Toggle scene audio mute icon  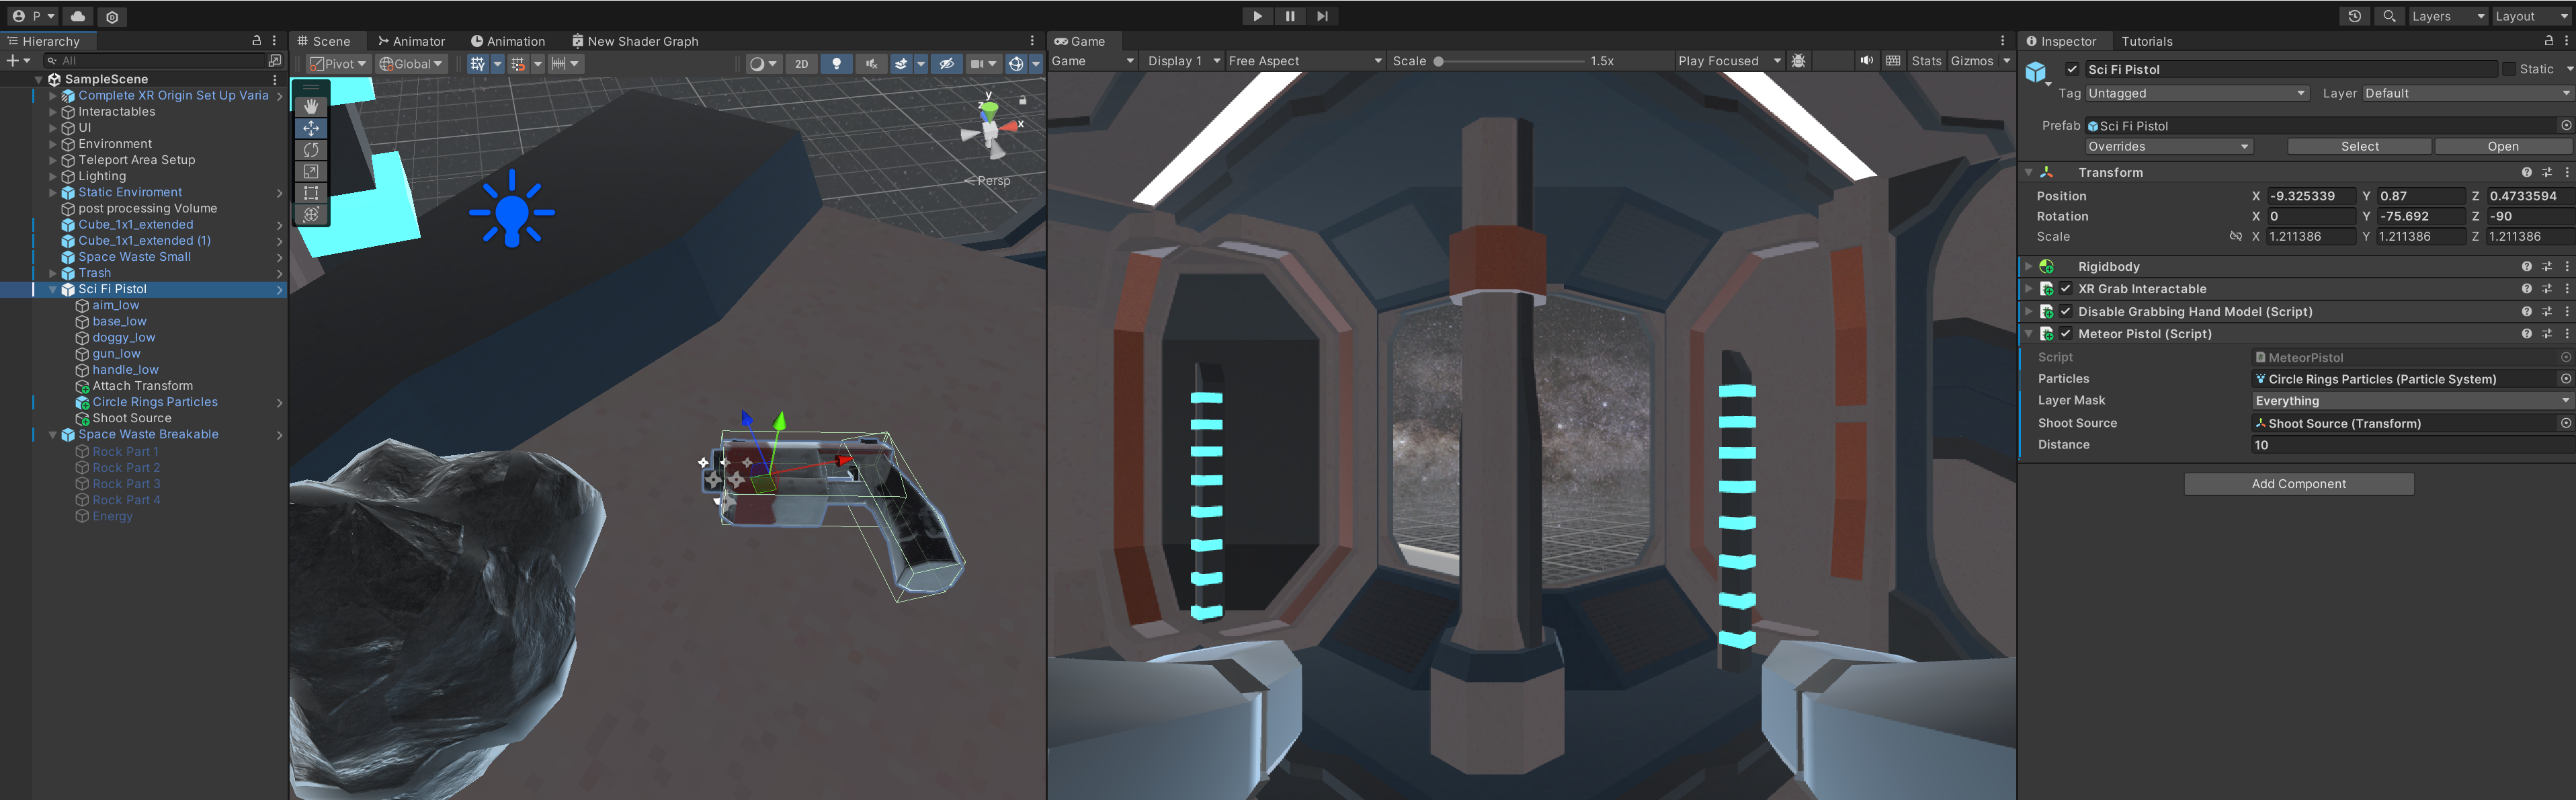click(x=871, y=63)
